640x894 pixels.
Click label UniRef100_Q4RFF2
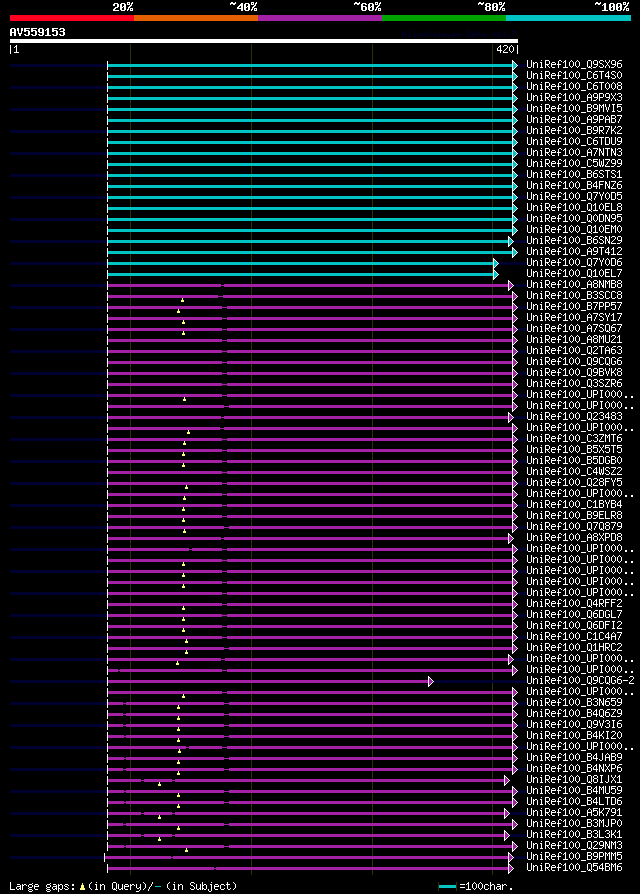(574, 604)
